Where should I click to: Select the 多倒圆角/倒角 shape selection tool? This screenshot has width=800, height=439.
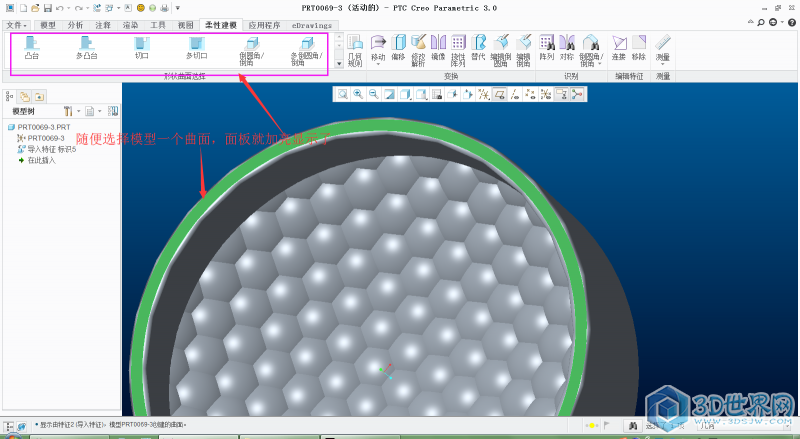[x=306, y=51]
